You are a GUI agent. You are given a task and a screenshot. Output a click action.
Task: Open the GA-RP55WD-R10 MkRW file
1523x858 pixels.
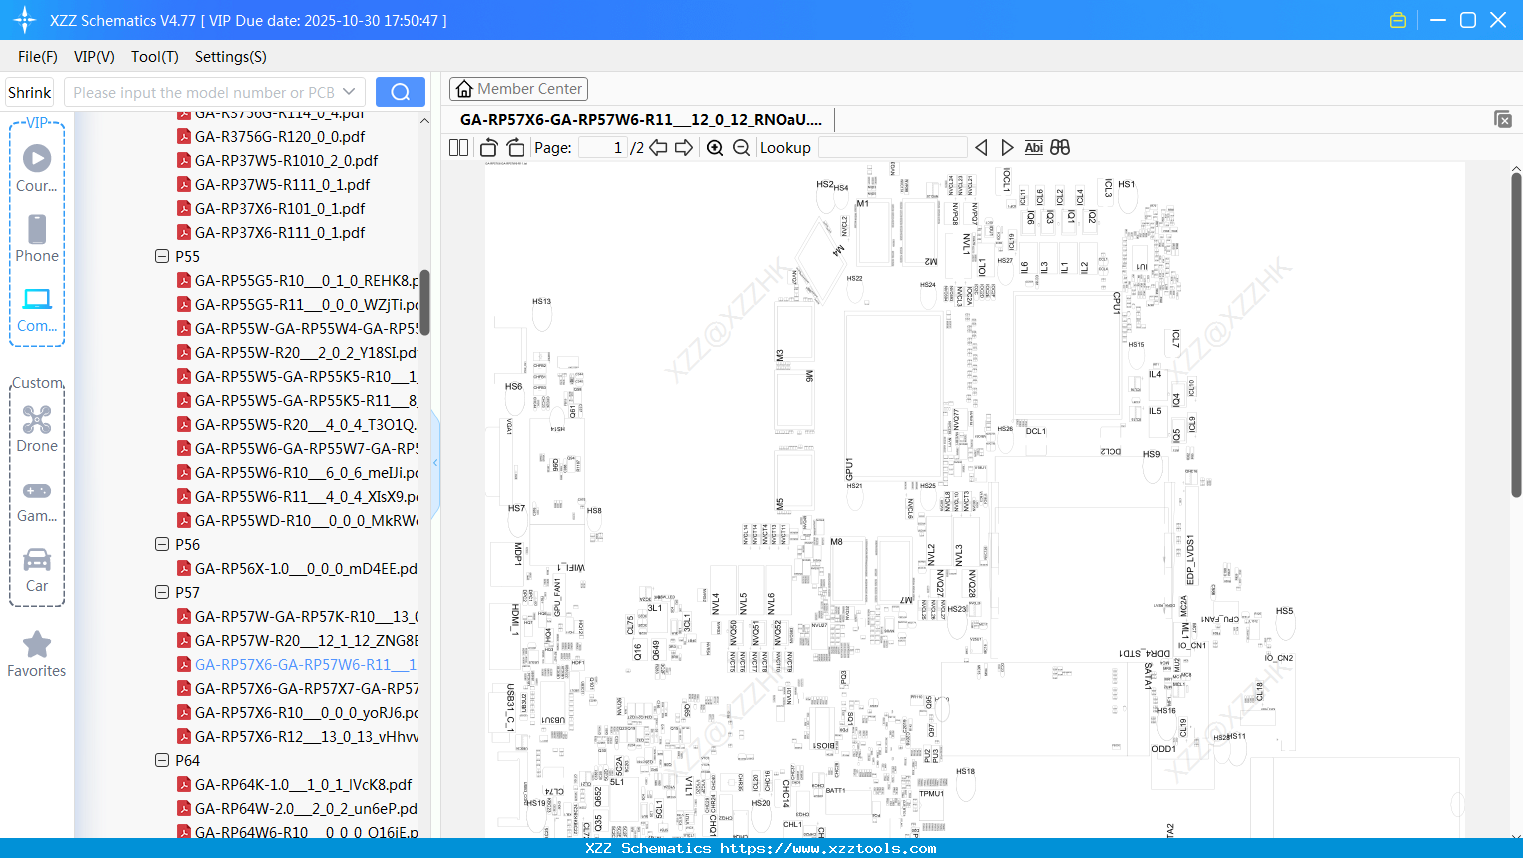point(306,520)
